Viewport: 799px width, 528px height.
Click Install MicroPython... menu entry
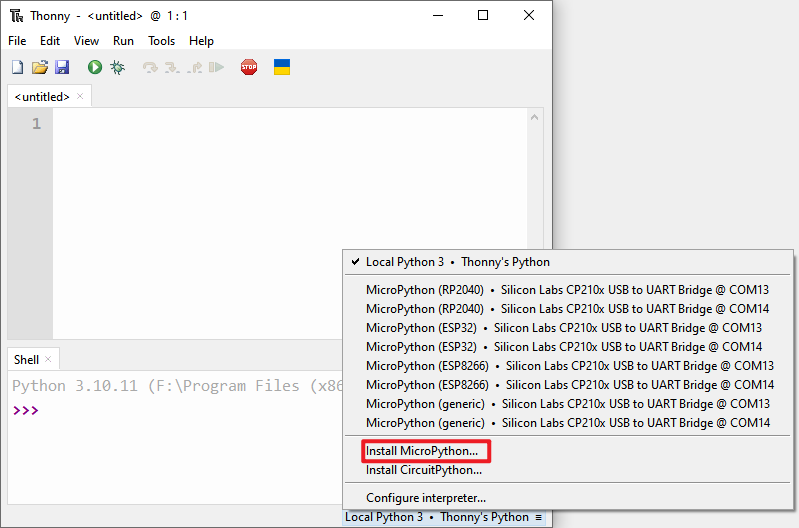568,451
